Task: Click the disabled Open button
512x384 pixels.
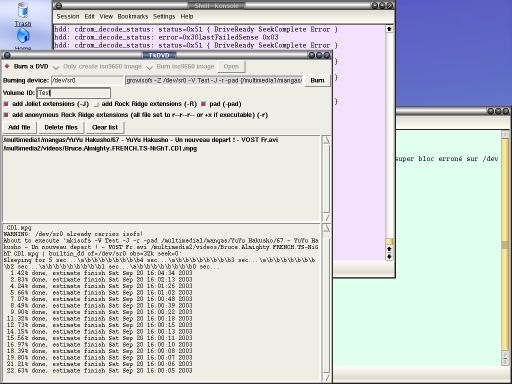Action: click(231, 67)
